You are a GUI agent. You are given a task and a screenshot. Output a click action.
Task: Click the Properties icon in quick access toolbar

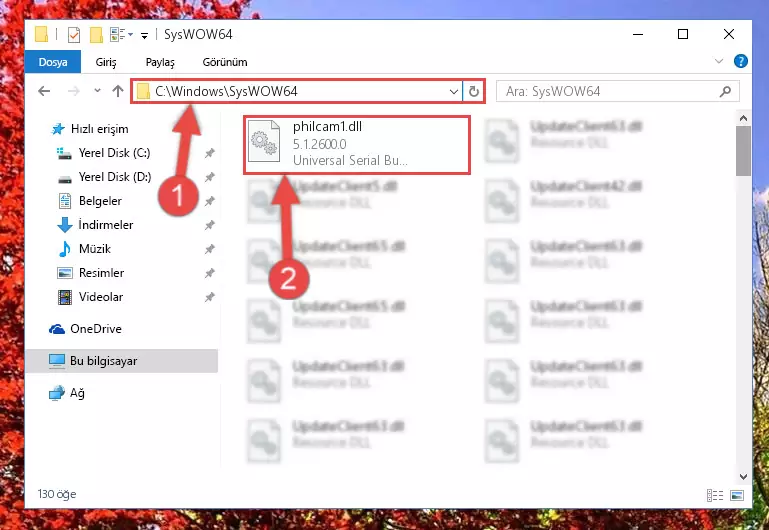(x=74, y=35)
